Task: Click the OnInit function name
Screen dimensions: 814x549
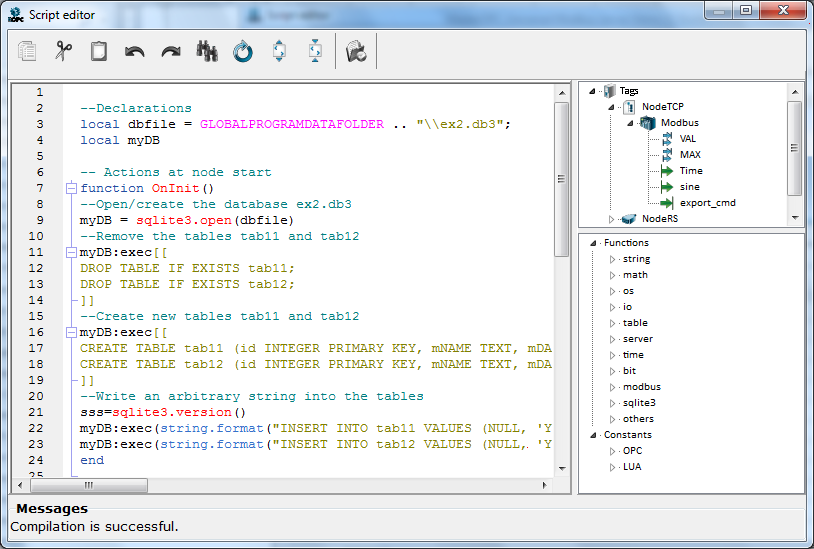Action: pyautogui.click(x=175, y=188)
